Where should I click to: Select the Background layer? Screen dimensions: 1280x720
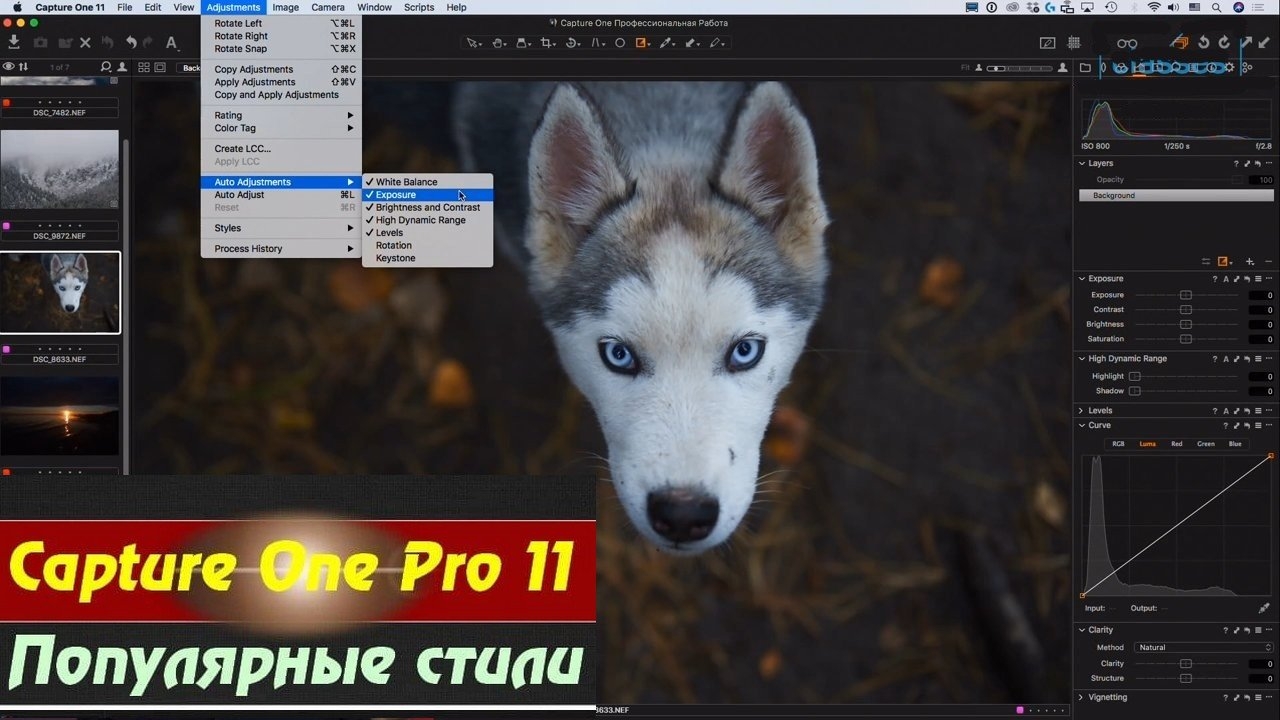tap(1176, 196)
